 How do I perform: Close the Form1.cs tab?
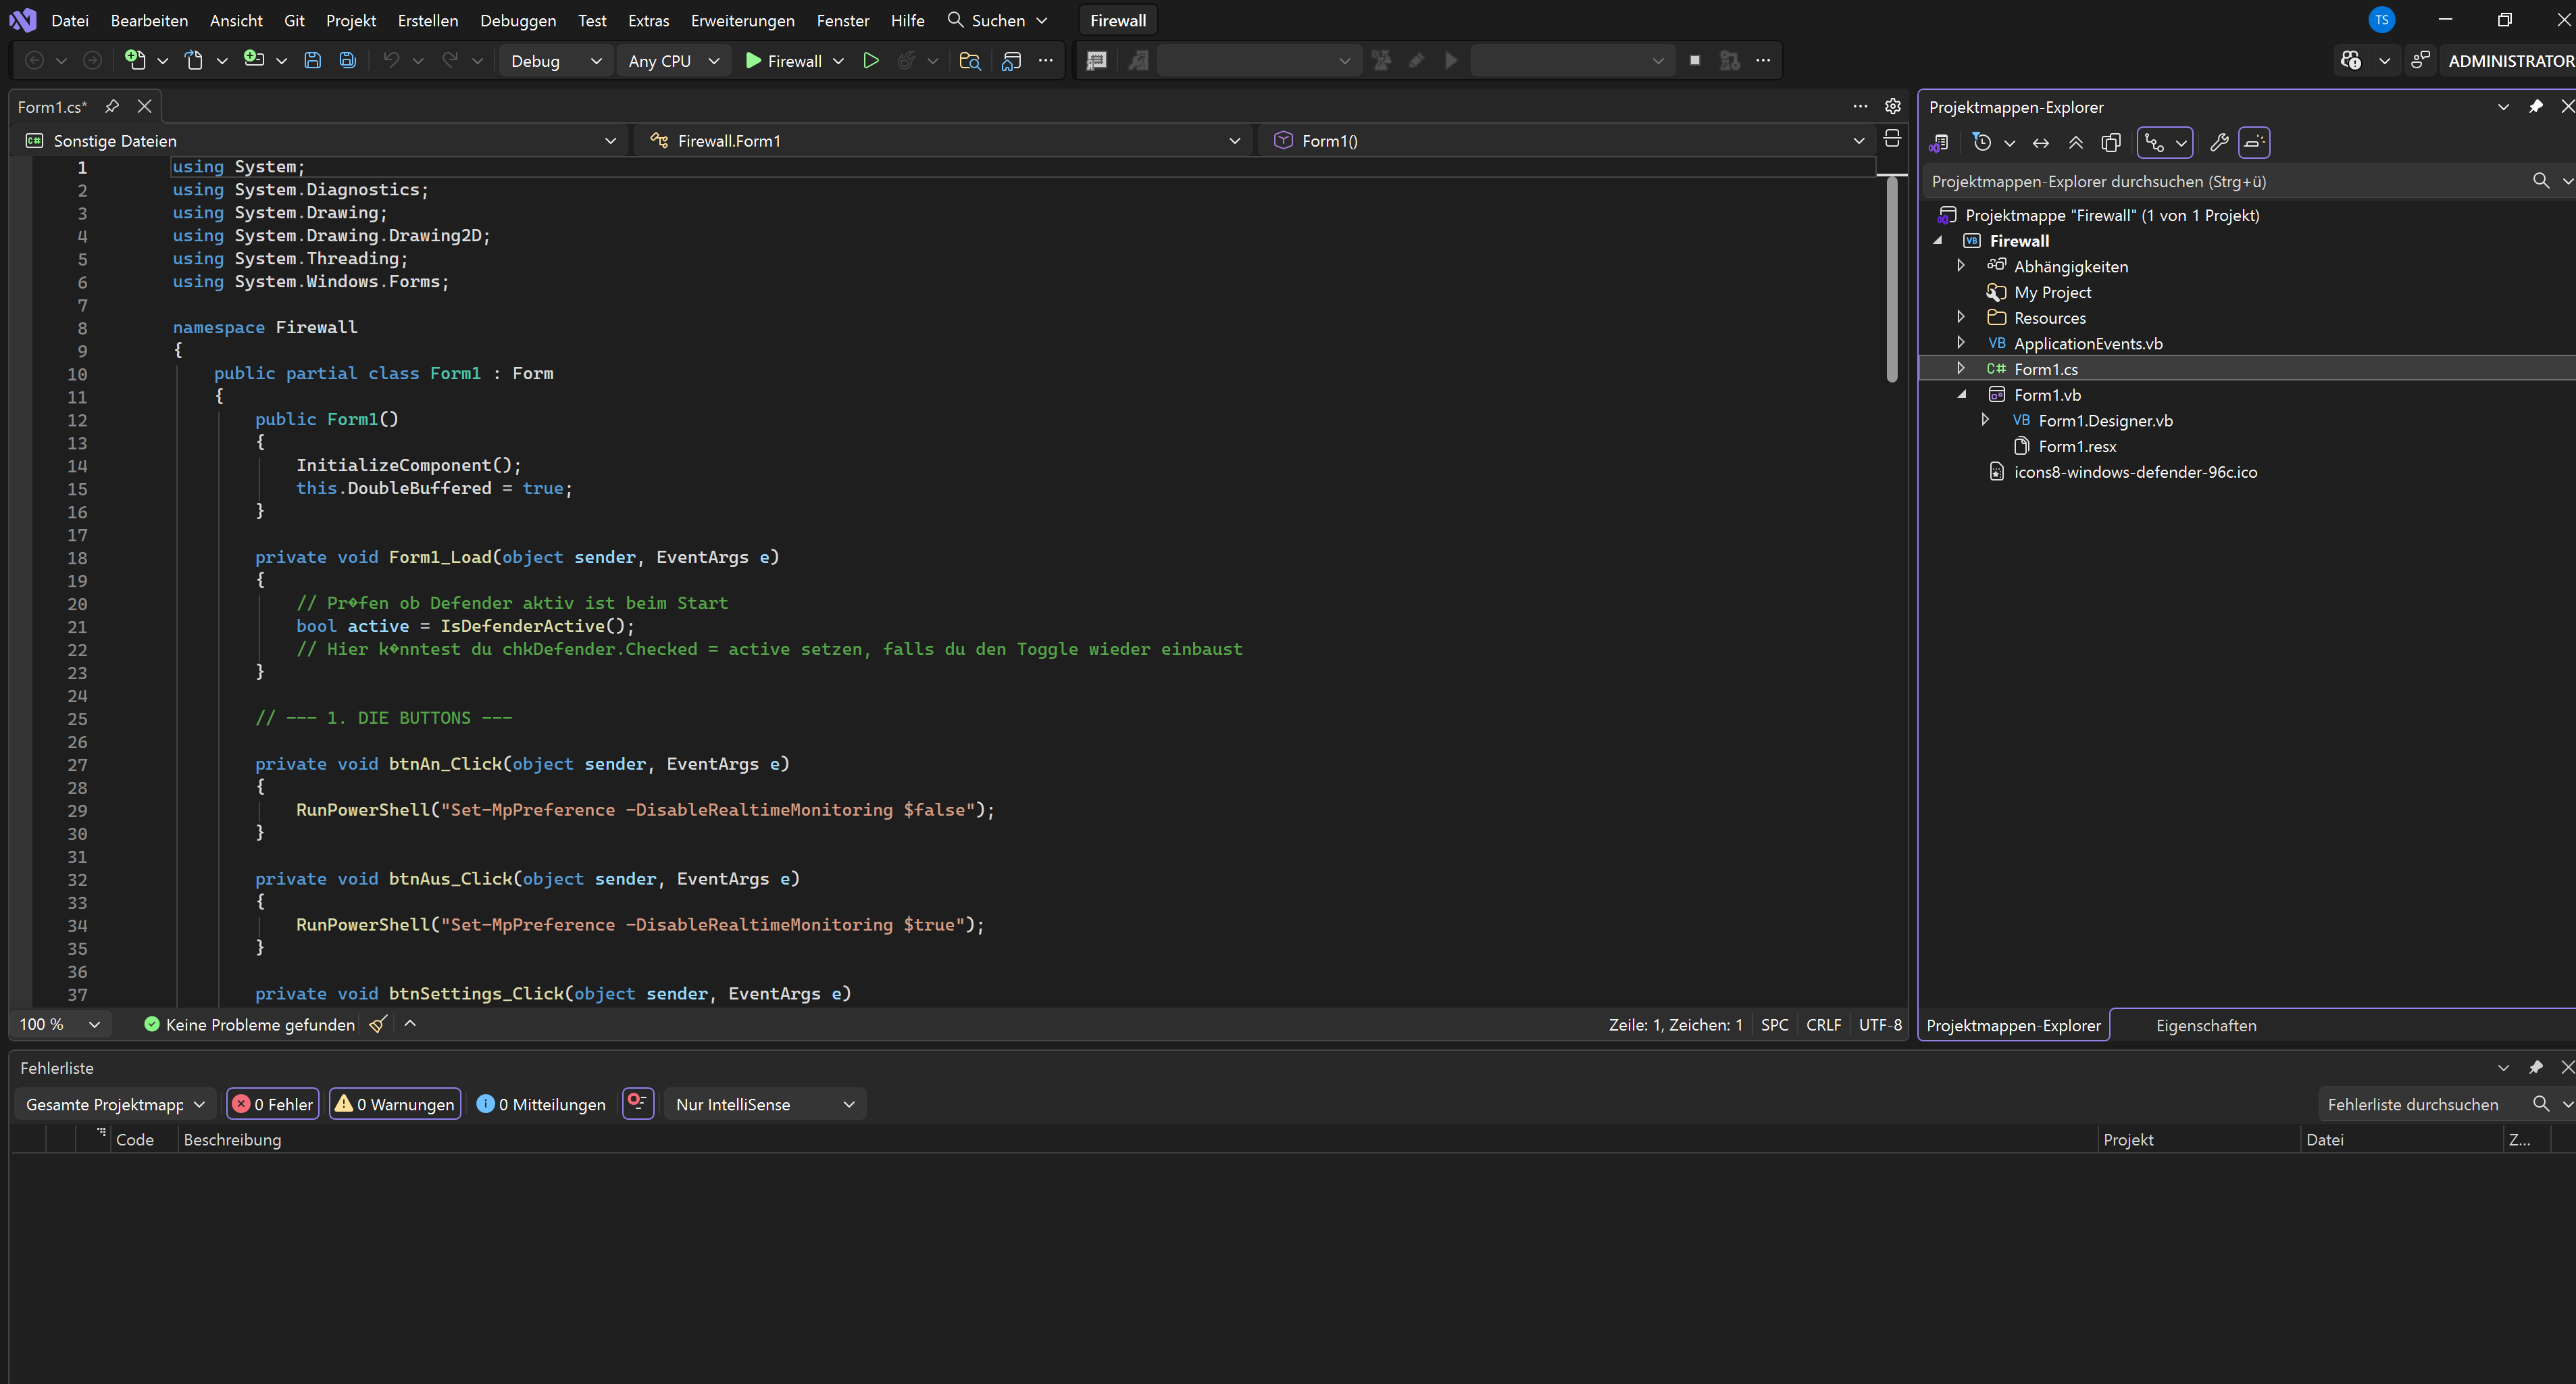pyautogui.click(x=144, y=106)
